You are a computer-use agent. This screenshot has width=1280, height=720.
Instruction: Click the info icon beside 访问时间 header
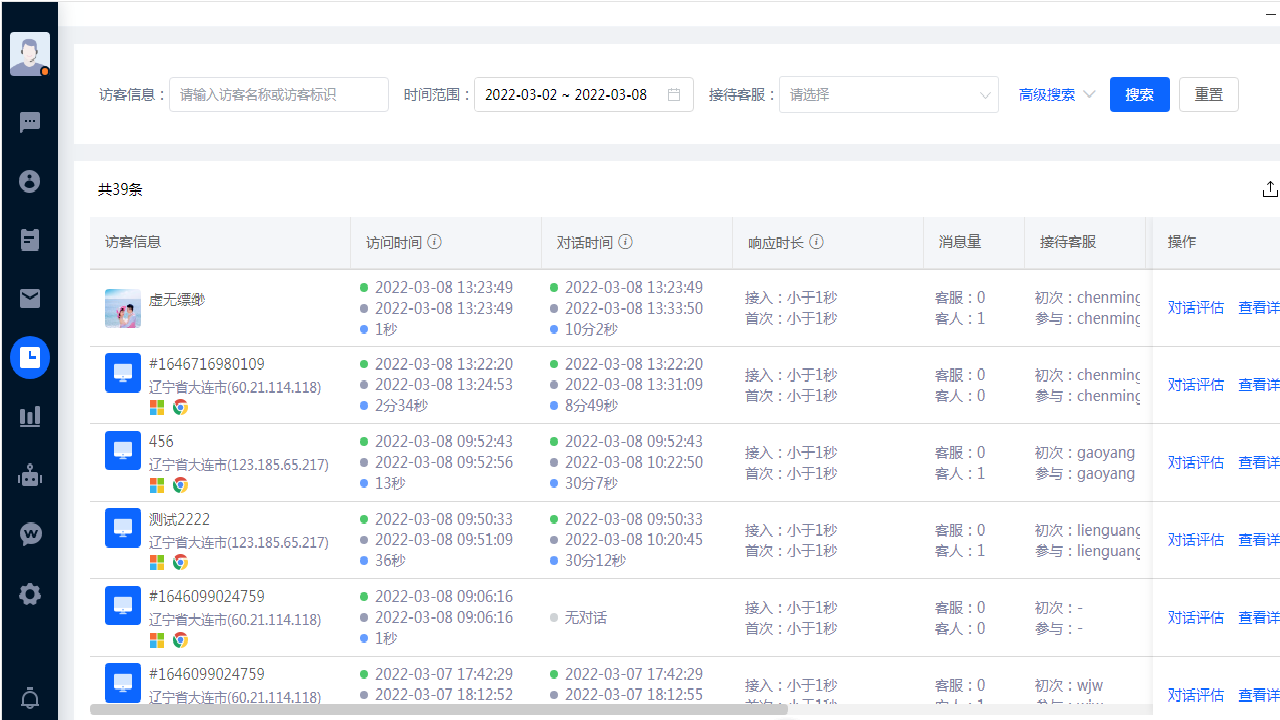click(434, 241)
